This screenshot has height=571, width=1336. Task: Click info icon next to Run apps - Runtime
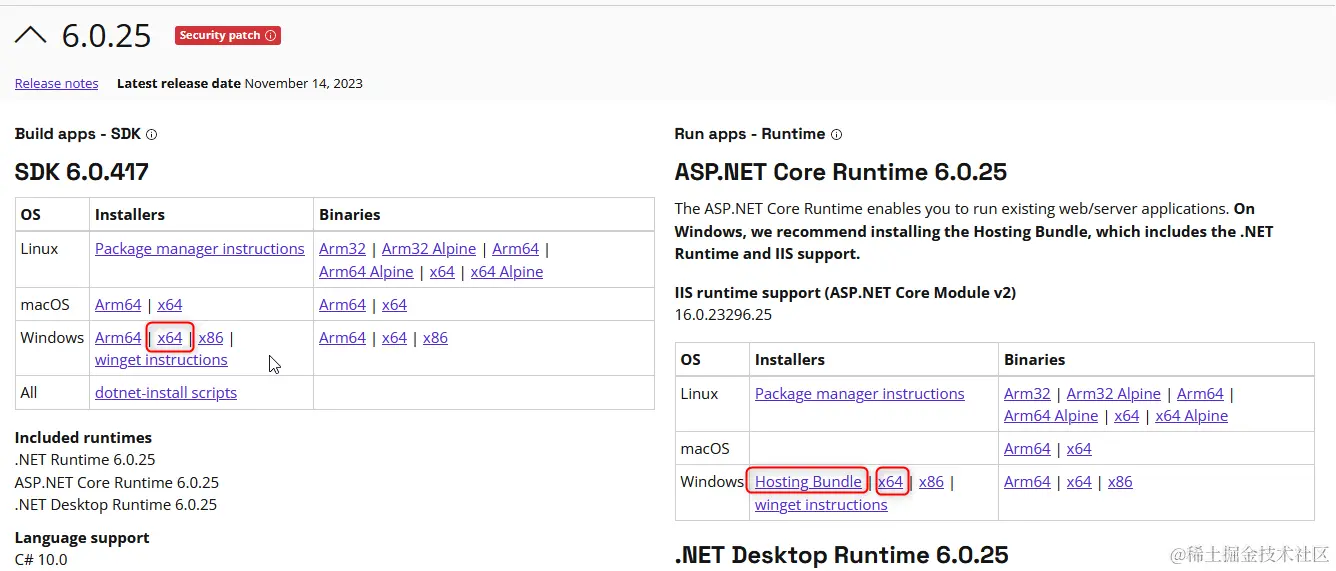pos(837,134)
